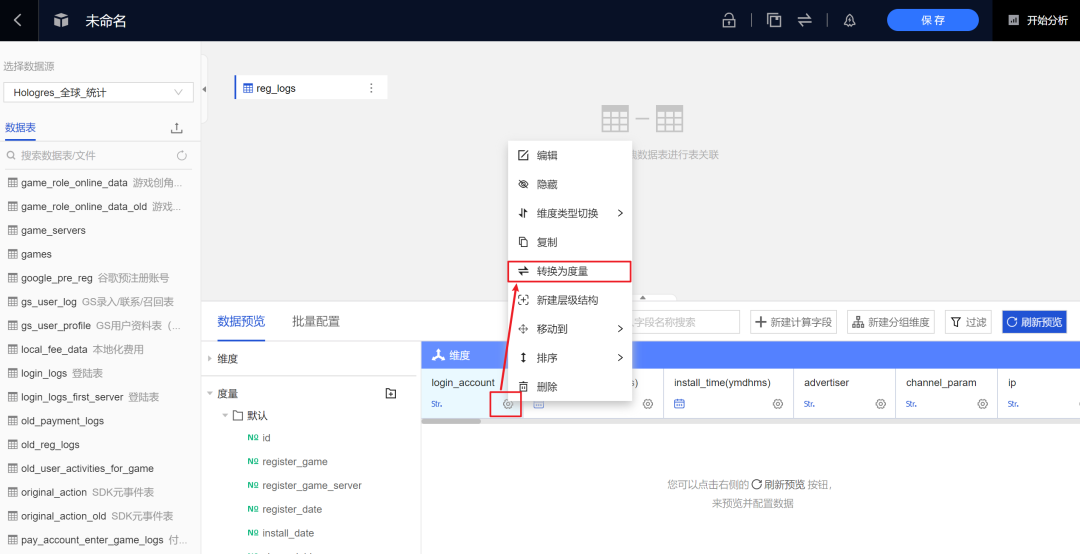Click calendar type icon under install_time(ymdhms)
Viewport: 1080px width, 554px height.
(679, 404)
